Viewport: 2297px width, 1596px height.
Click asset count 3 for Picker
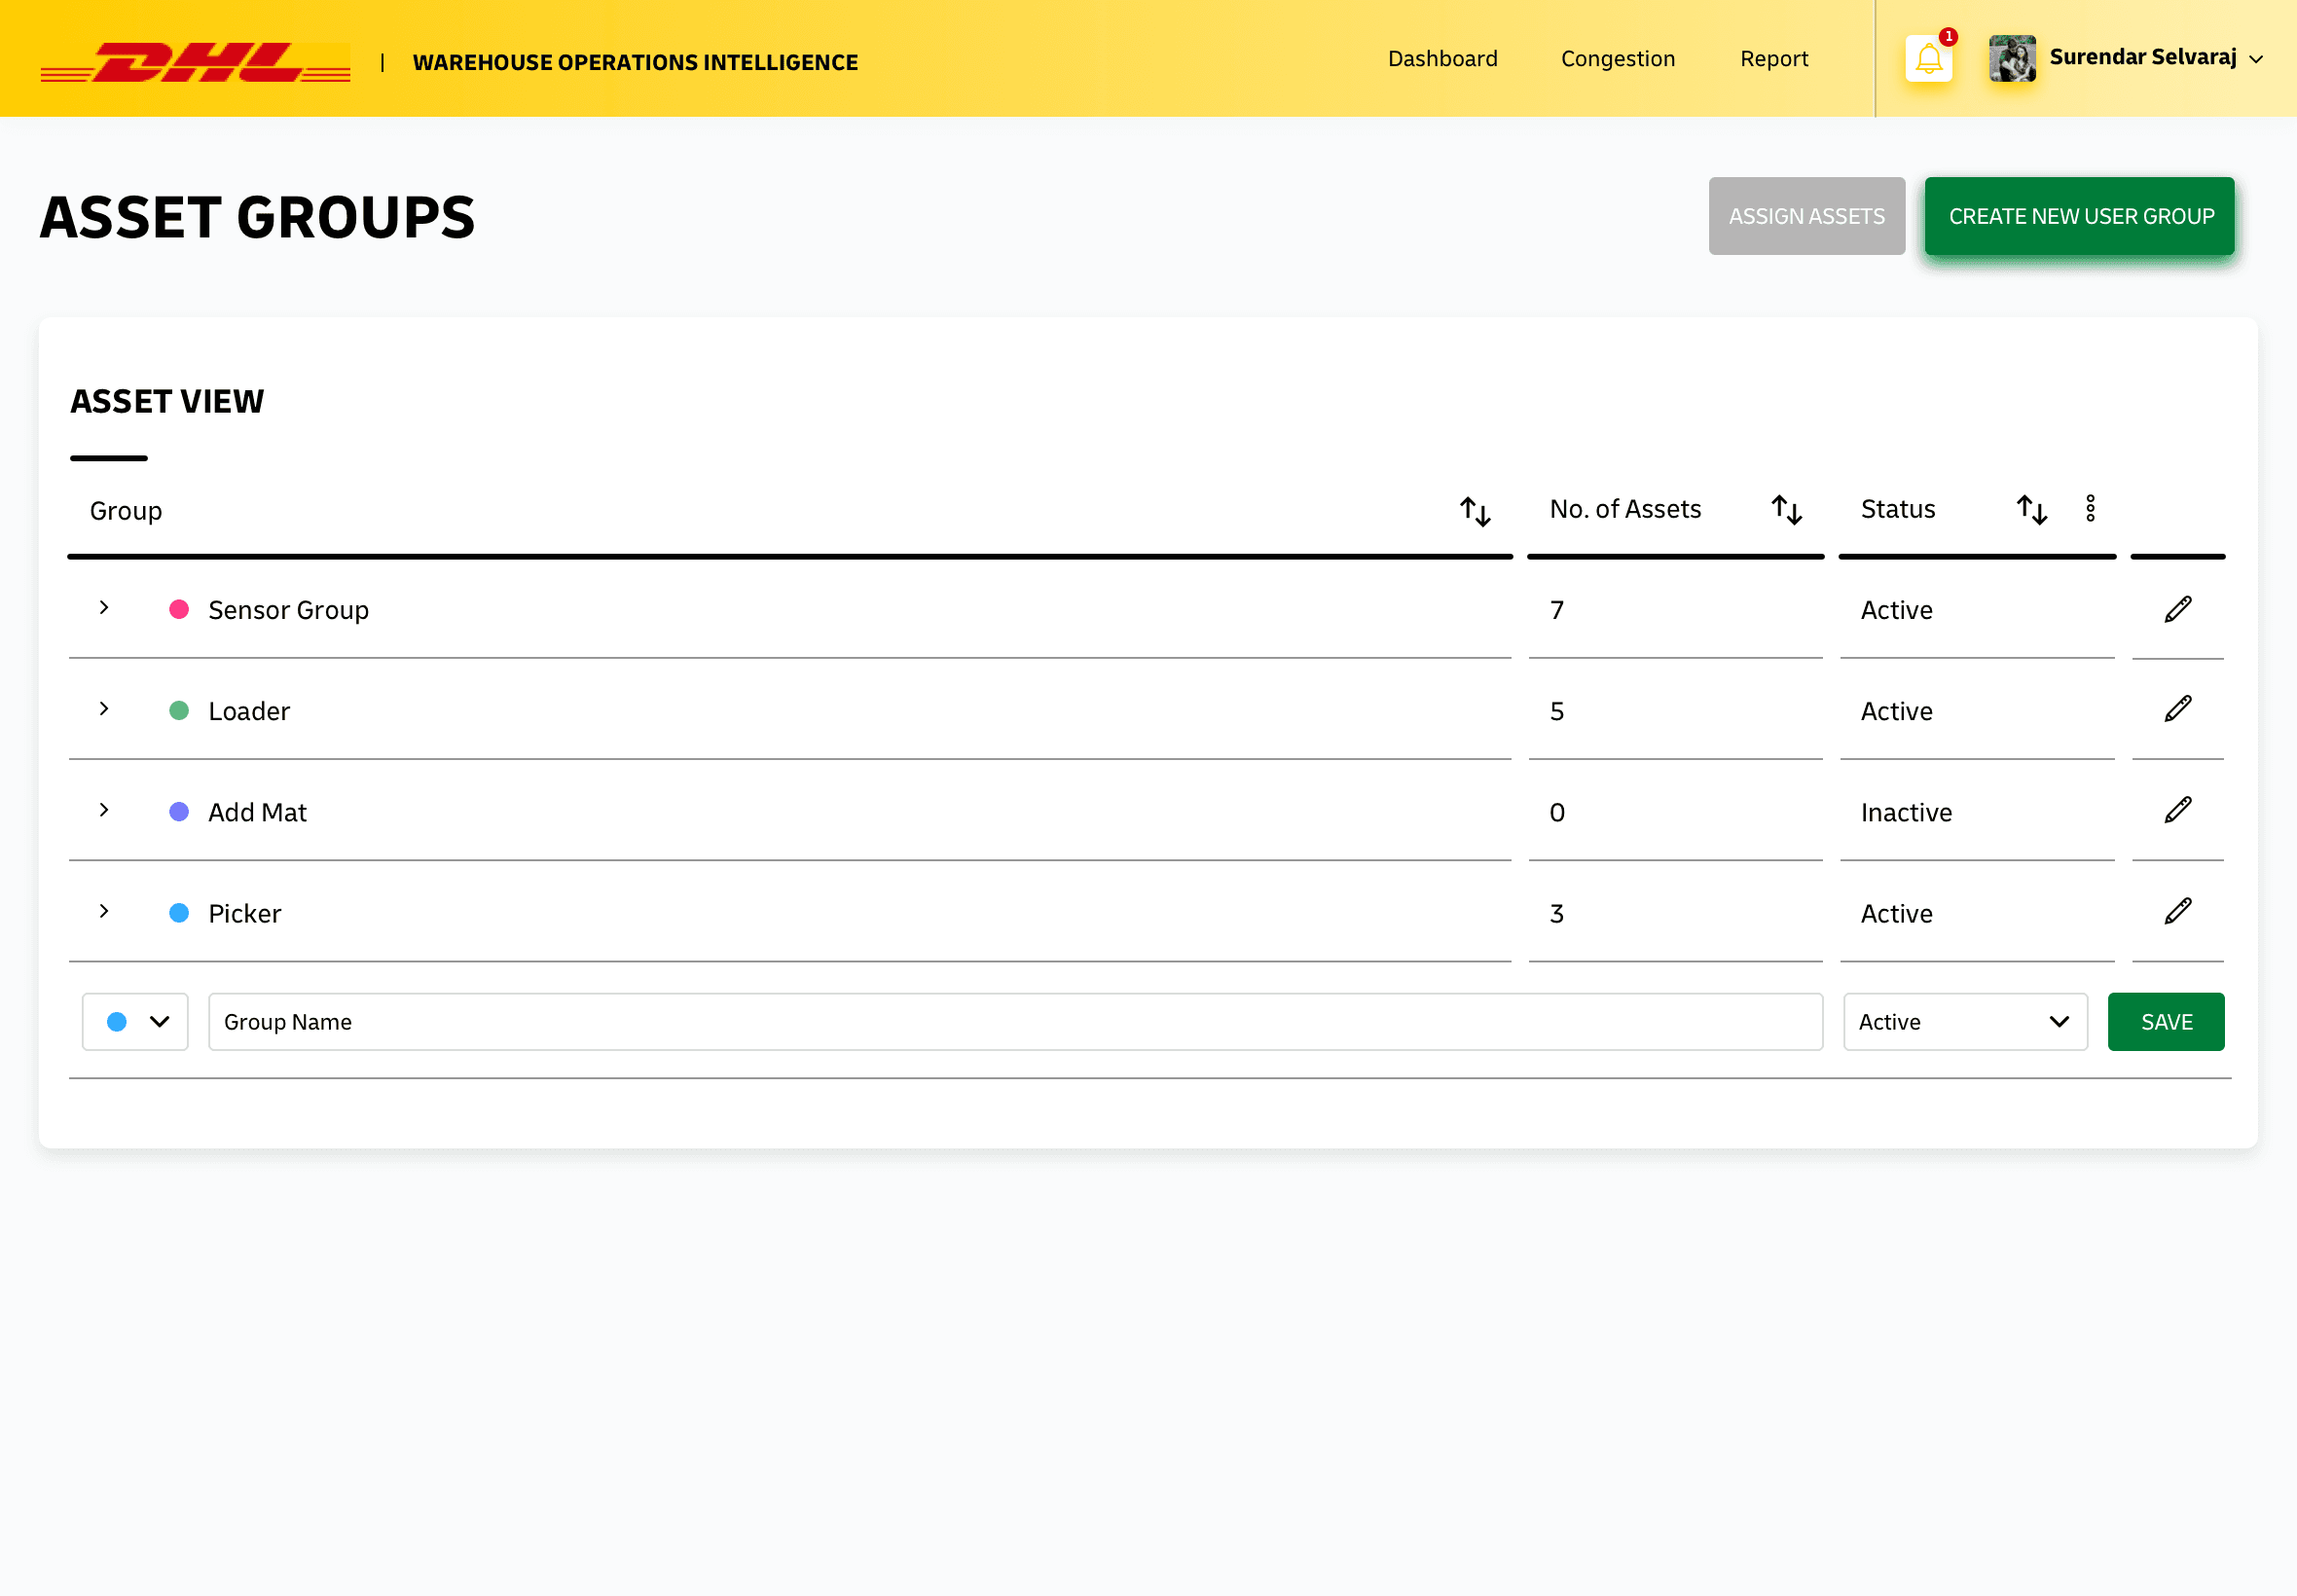coord(1556,913)
